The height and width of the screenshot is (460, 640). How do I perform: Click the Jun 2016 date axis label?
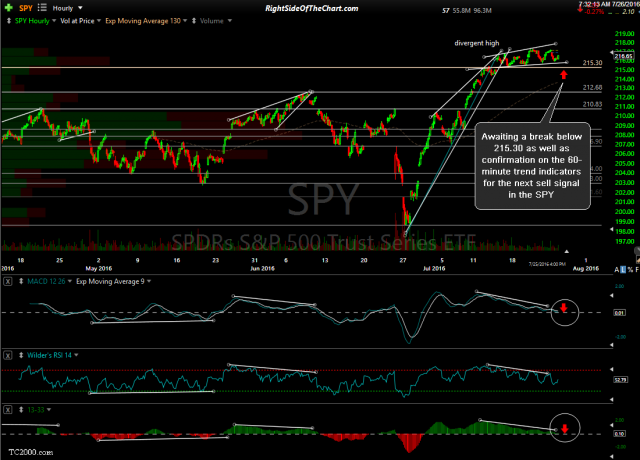coord(262,268)
